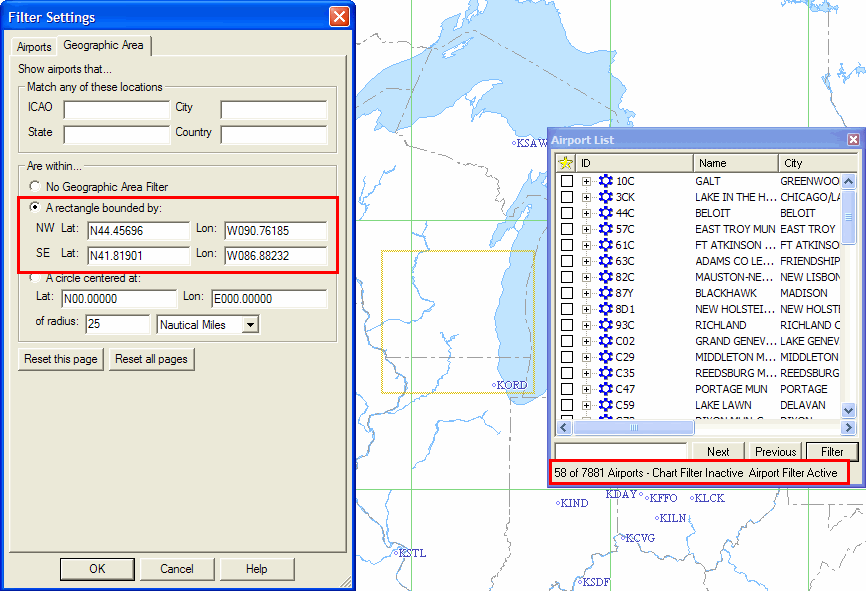
Task: Click Reset all pages button
Action: pyautogui.click(x=151, y=359)
